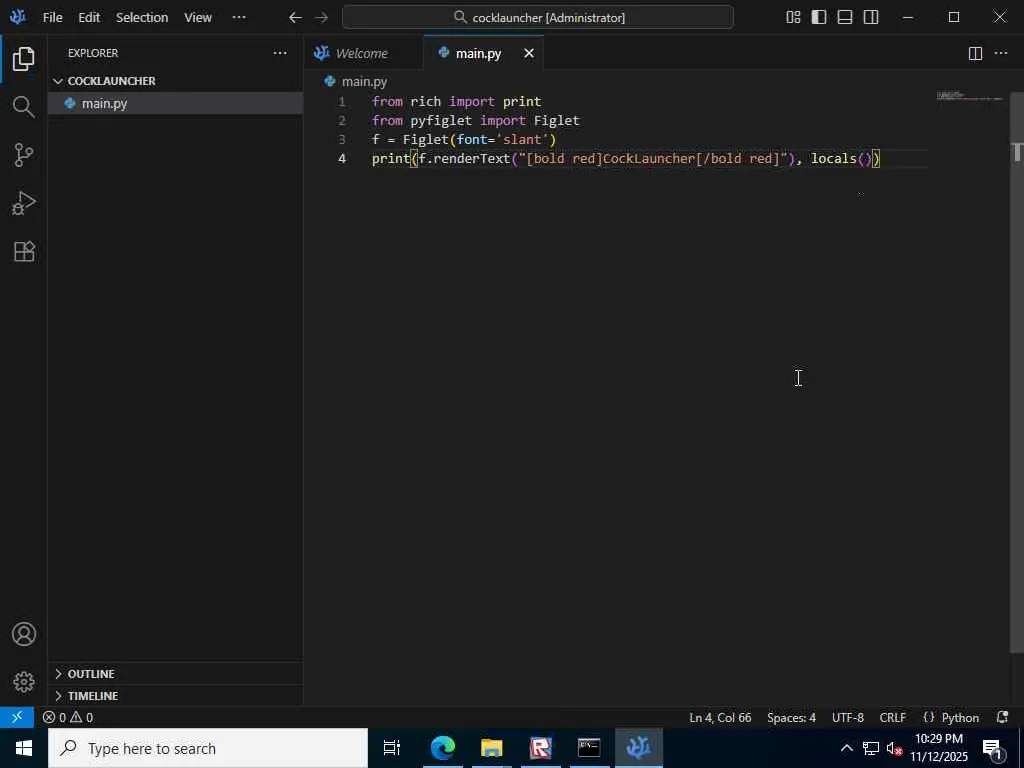Open the remote window indicator
This screenshot has height=768, width=1024.
point(17,717)
